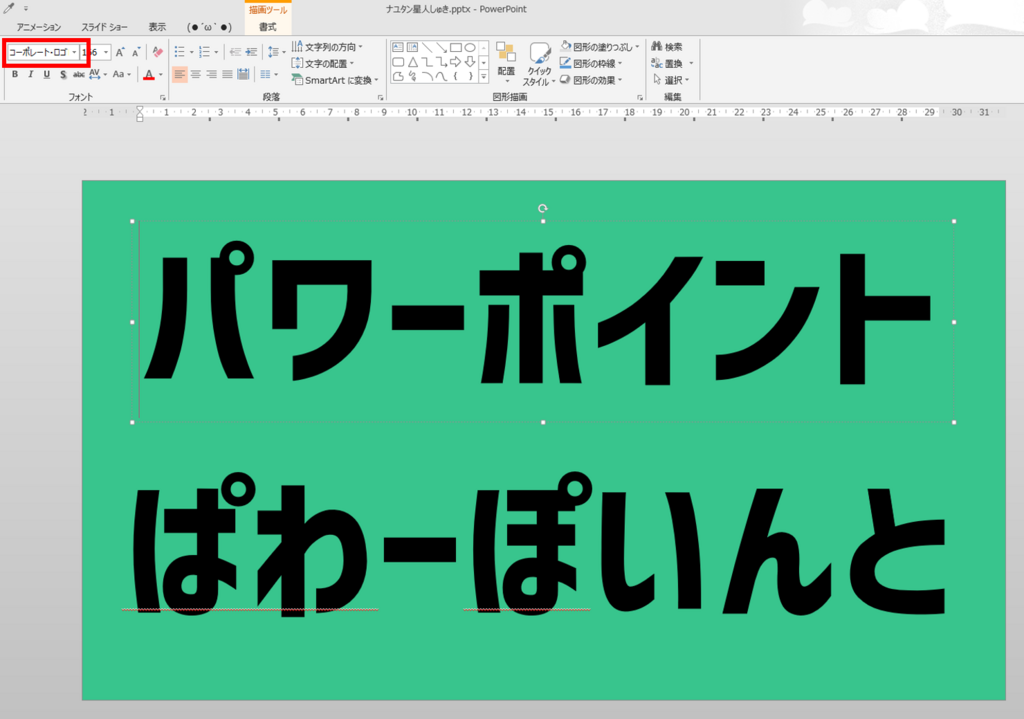This screenshot has width=1024, height=719.
Task: Select the curve shape
Action: point(441,76)
